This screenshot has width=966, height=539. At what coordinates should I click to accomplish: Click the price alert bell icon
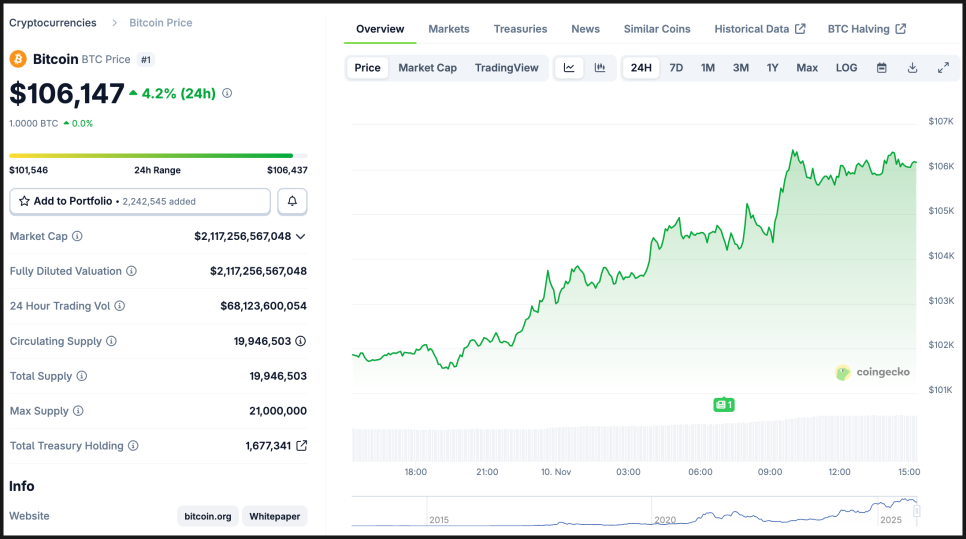292,201
